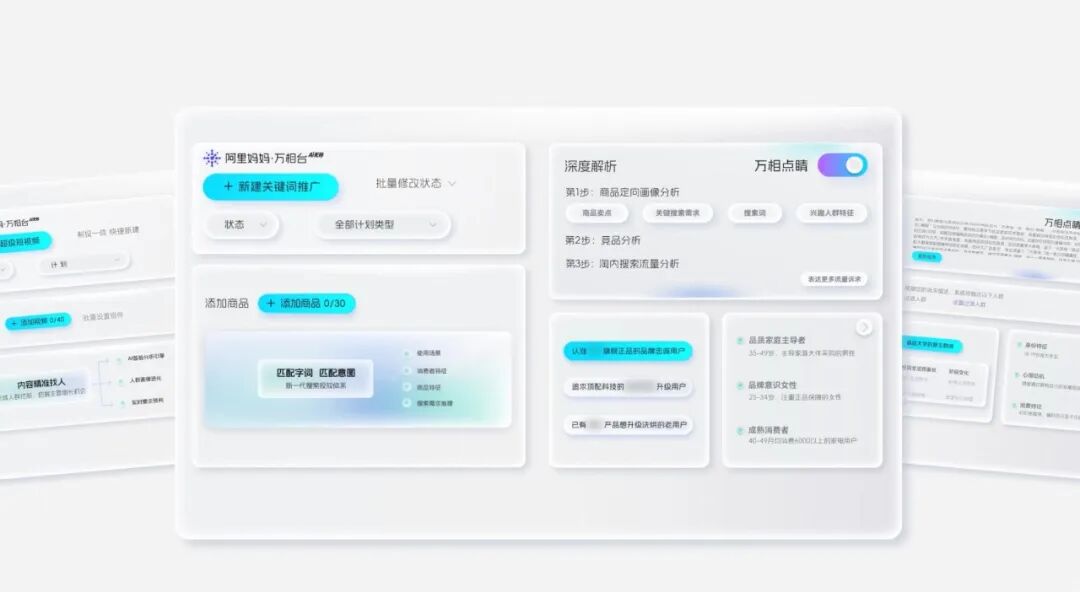Select the fourth bullet beside 匹配意图 card
Viewport: 1080px width, 592px height.
pos(407,403)
